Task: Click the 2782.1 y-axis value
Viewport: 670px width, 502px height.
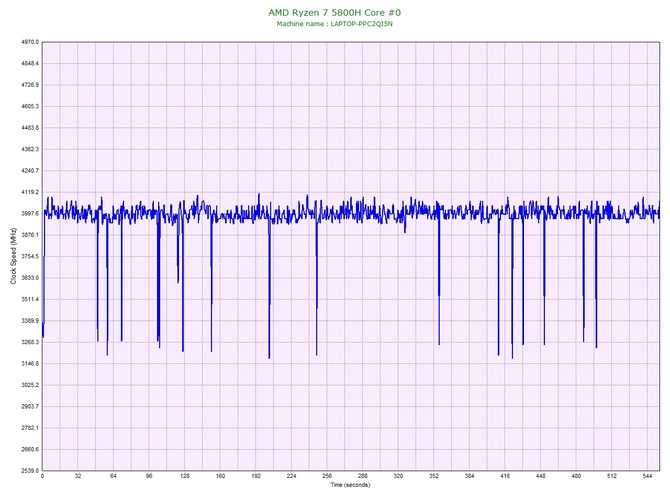Action: [x=30, y=428]
